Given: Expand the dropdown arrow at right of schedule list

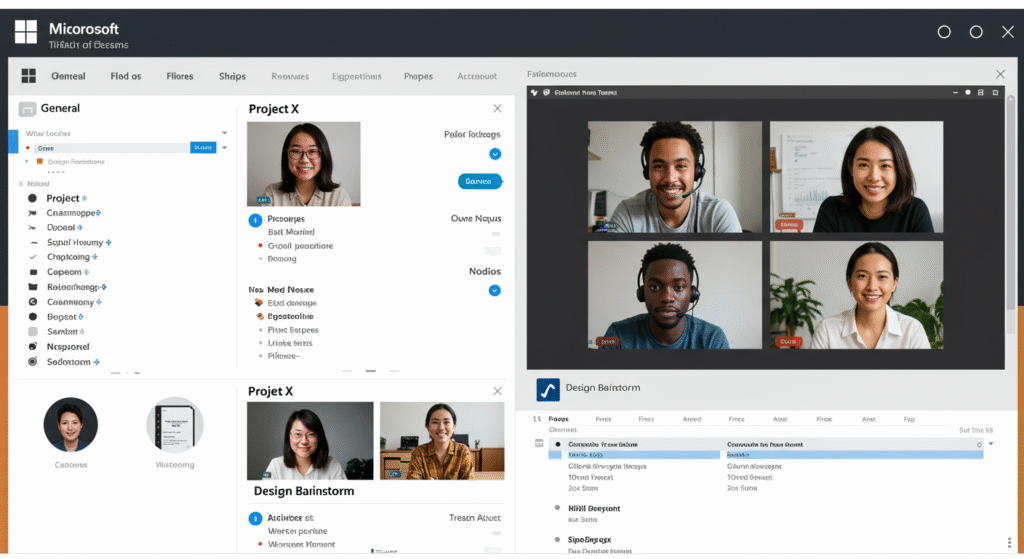Looking at the screenshot, I should (991, 443).
